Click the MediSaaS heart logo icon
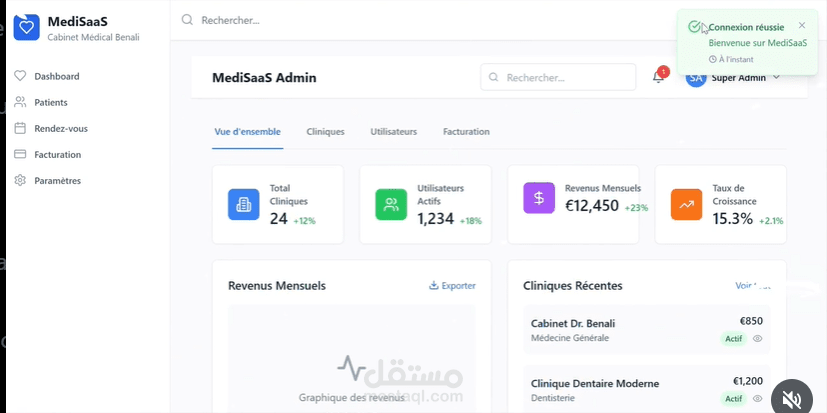Image resolution: width=827 pixels, height=413 pixels. 26,27
